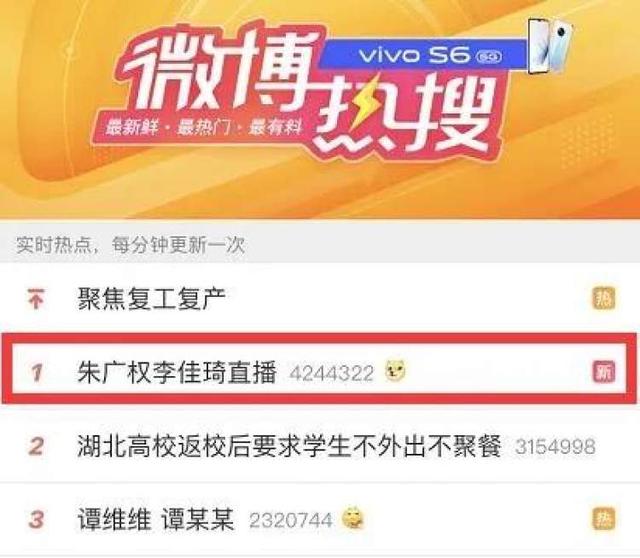Click rank number 2
Image resolution: width=640 pixels, height=558 pixels.
coord(36,446)
